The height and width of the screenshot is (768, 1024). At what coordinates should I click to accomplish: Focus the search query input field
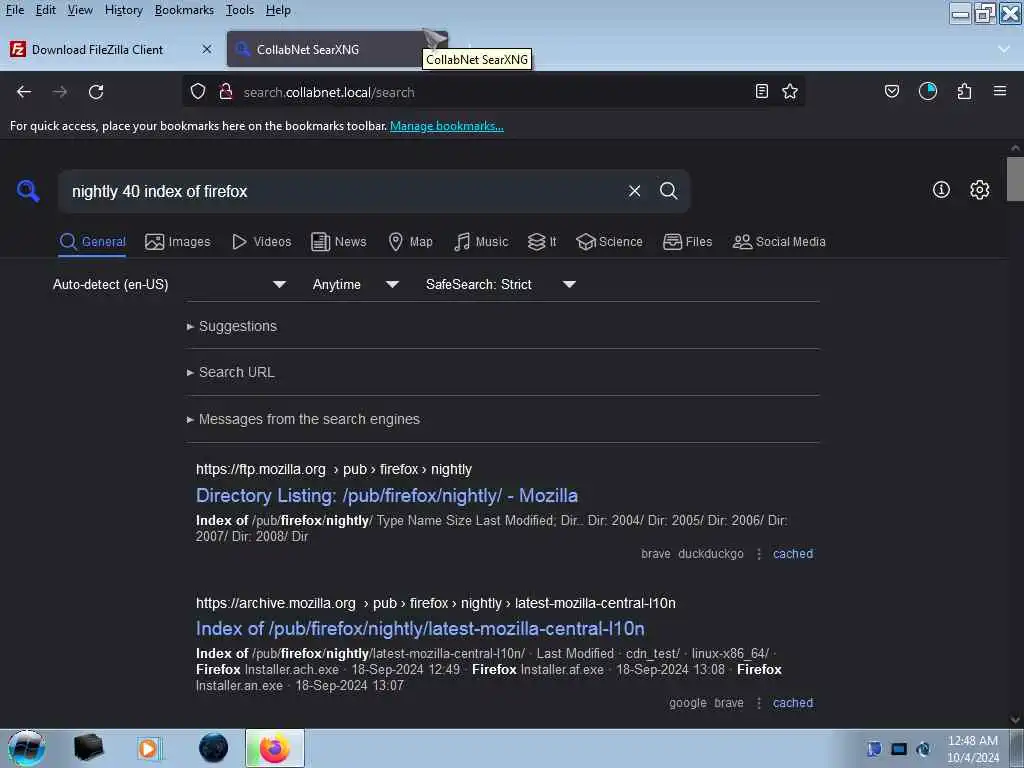[343, 191]
